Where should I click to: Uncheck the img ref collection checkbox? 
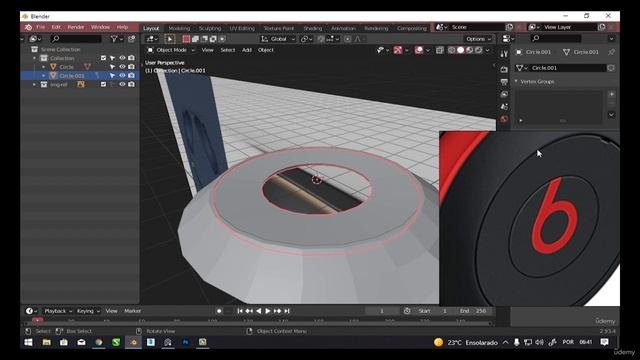[103, 84]
